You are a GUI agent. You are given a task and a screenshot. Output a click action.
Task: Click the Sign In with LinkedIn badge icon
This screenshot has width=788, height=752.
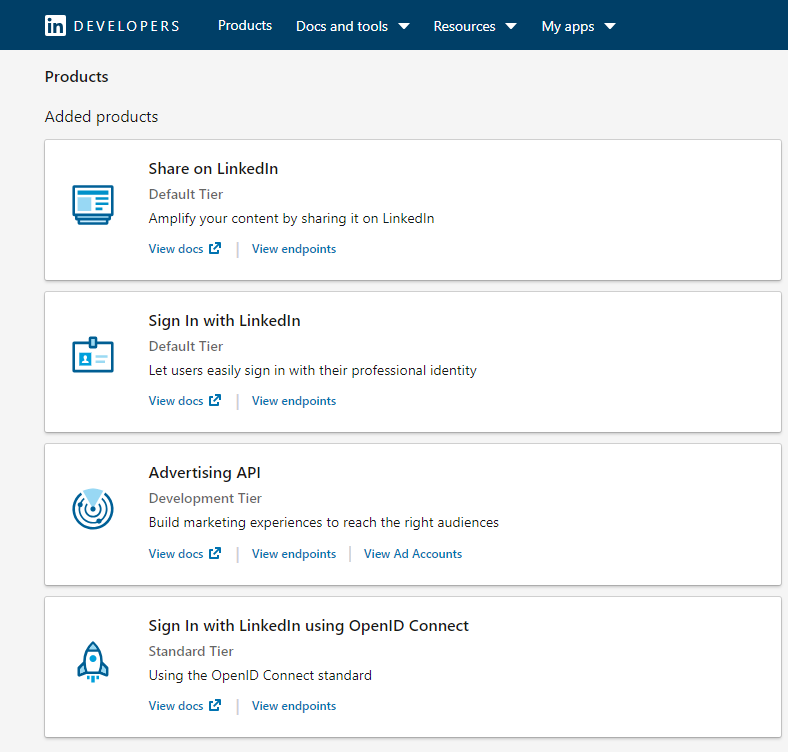(x=93, y=355)
